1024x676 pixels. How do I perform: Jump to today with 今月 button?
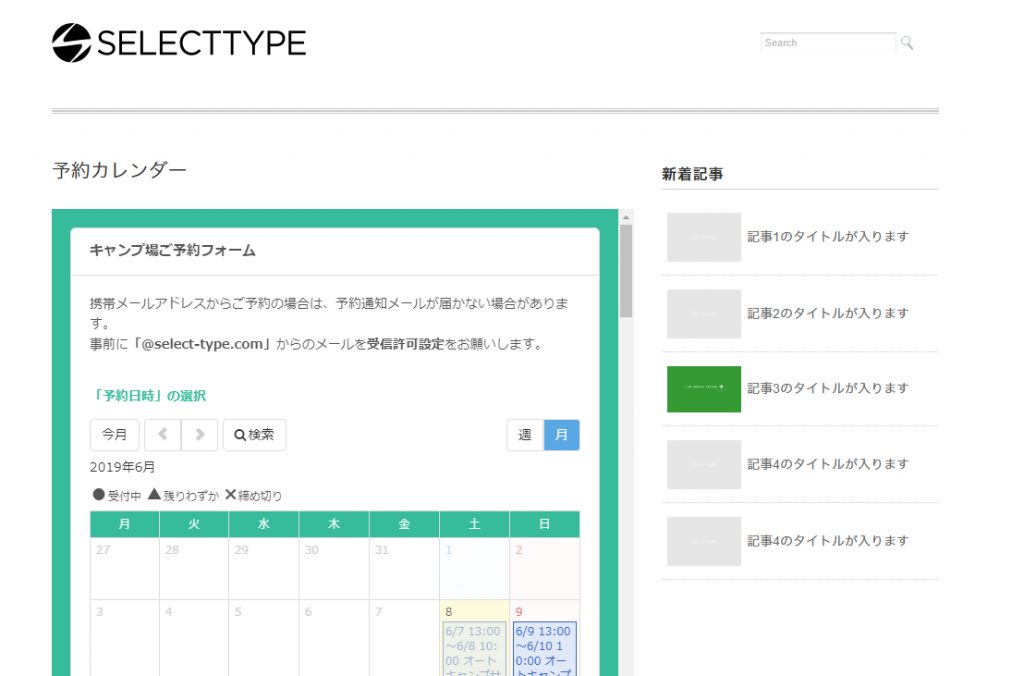pos(114,435)
